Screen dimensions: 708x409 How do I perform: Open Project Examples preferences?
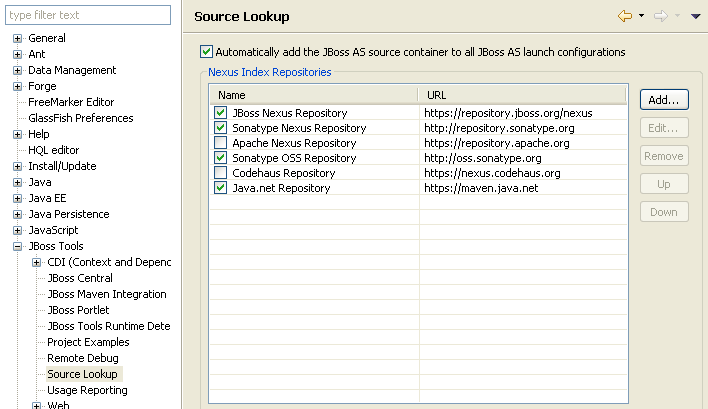[x=88, y=342]
